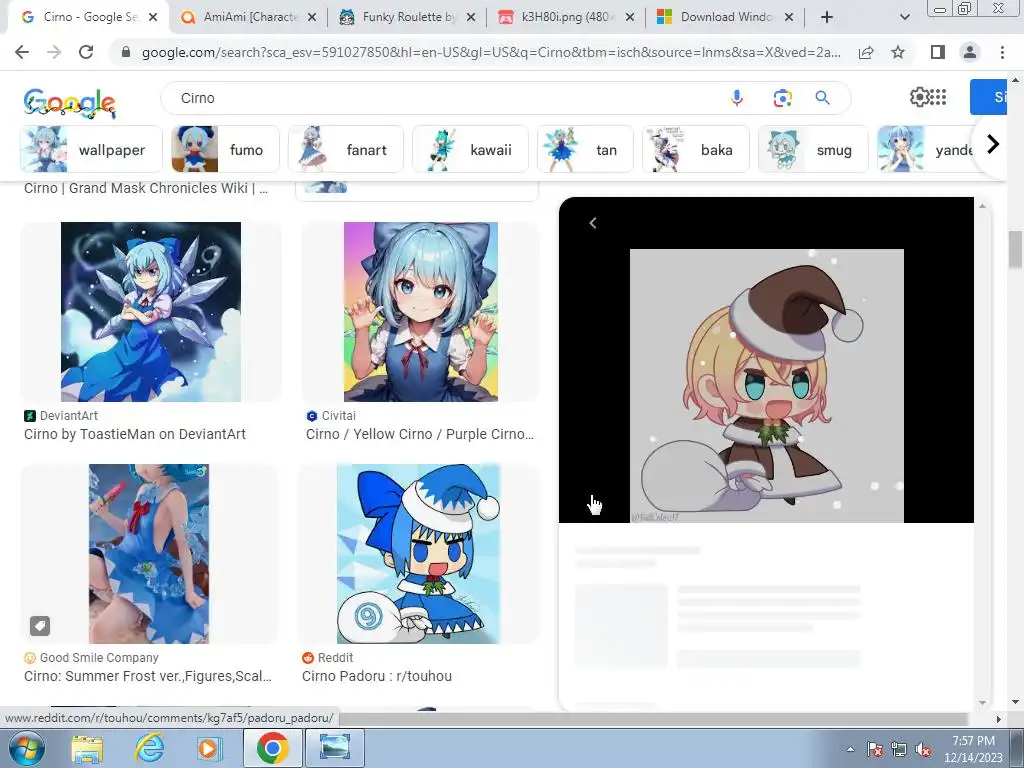Click the volume muted tray icon
The width and height of the screenshot is (1024, 768).
click(x=923, y=750)
